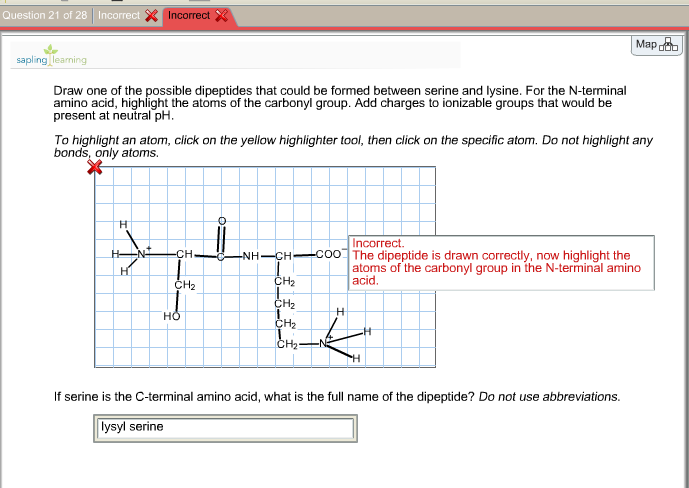The width and height of the screenshot is (689, 488).
Task: Click the red feedback message about highlighting carbonyl
Action: click(x=501, y=262)
